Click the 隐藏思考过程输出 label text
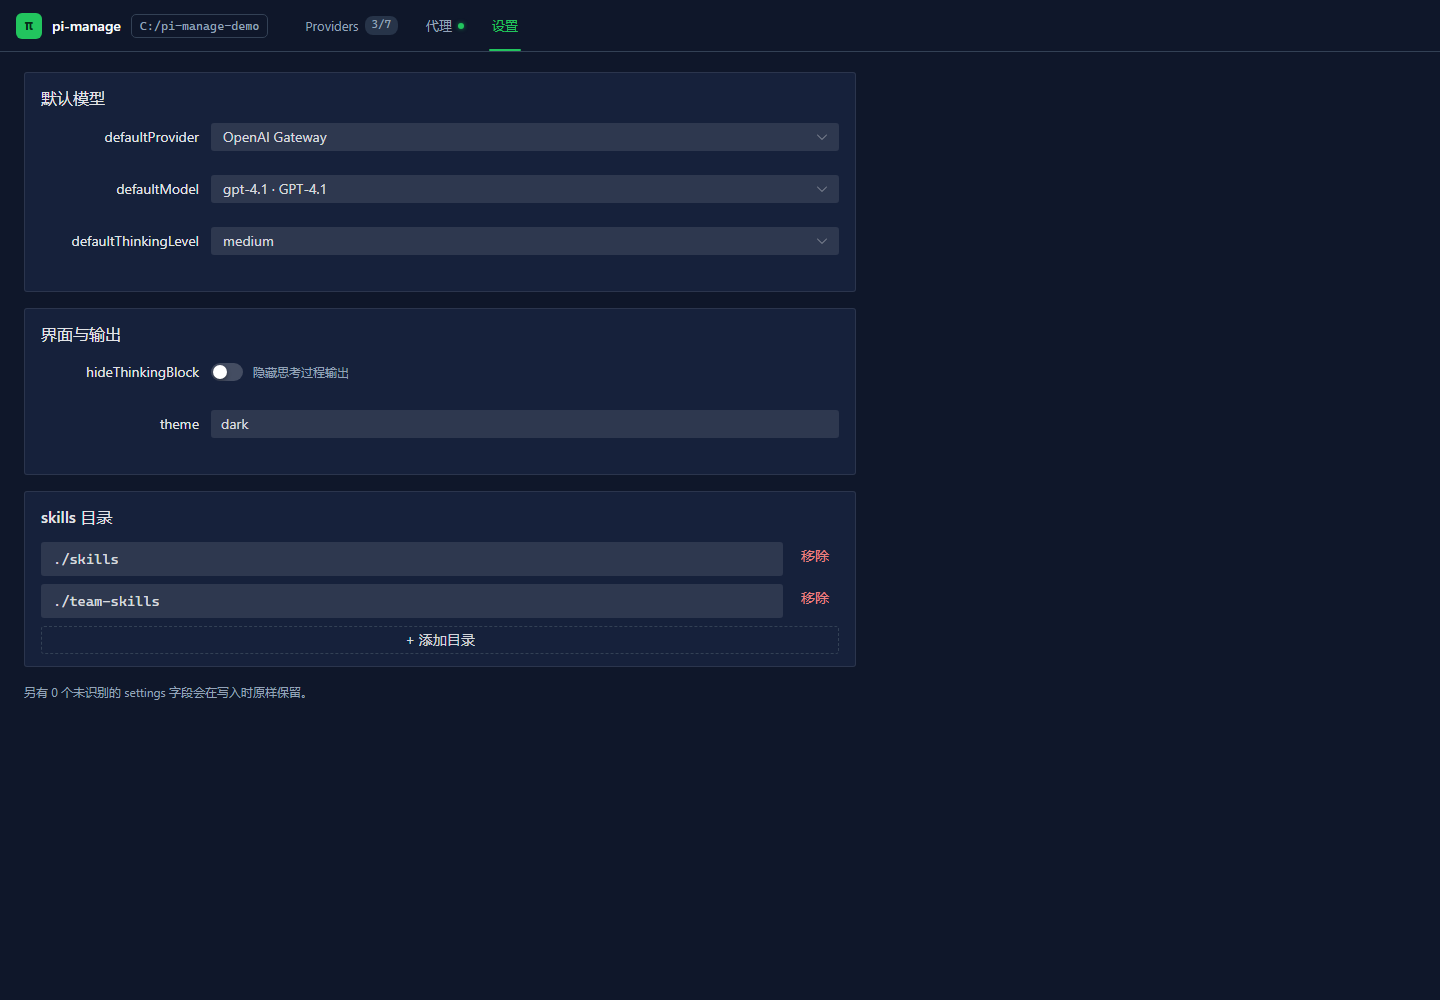This screenshot has width=1440, height=1000. [301, 373]
